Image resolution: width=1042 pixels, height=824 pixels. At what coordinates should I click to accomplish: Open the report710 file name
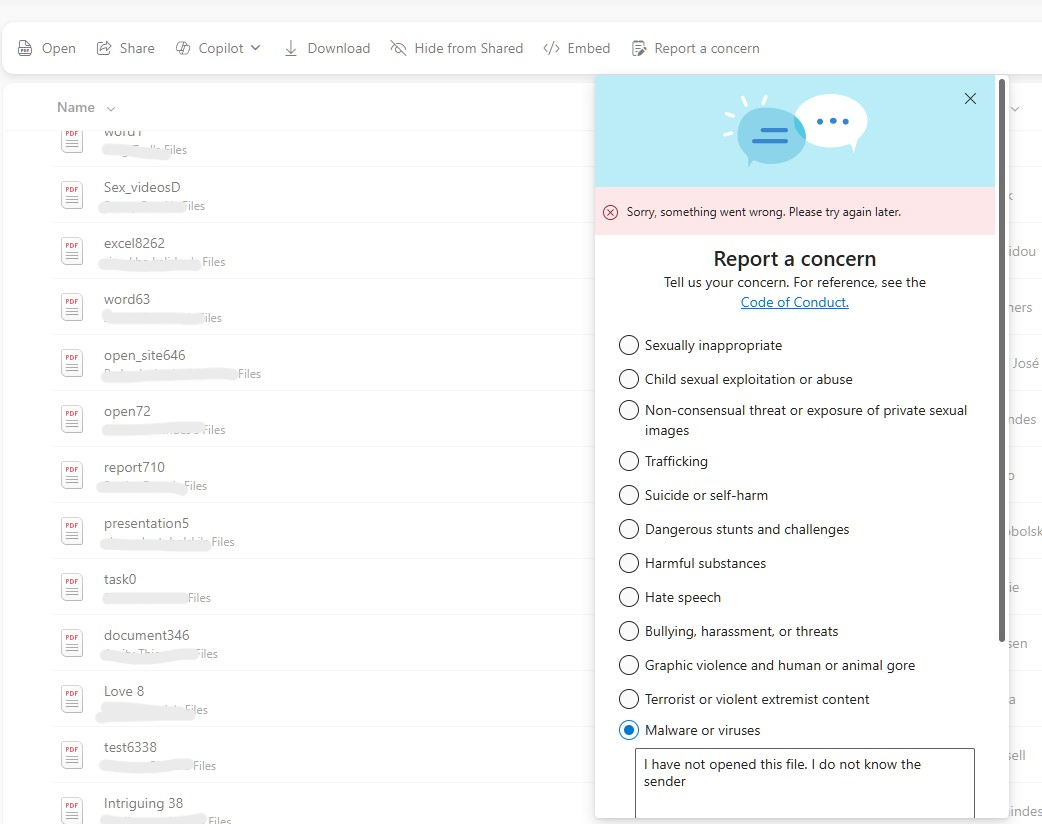tap(134, 467)
